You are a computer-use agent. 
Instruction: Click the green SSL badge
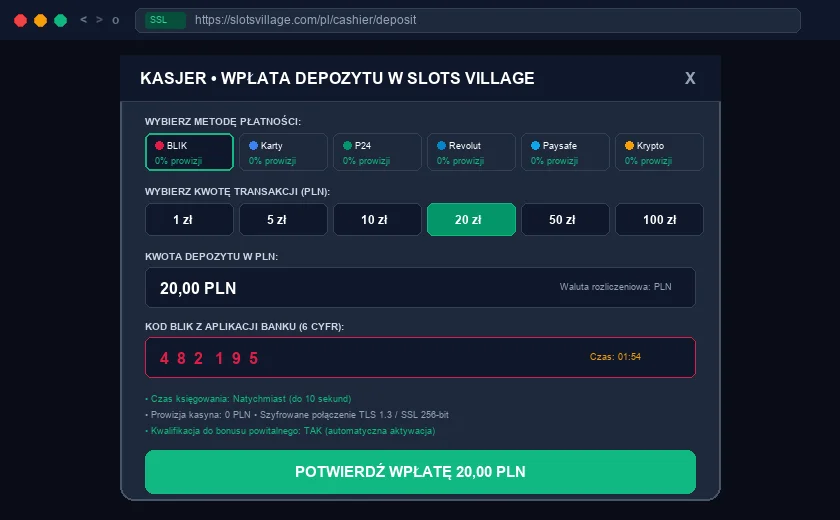point(166,20)
